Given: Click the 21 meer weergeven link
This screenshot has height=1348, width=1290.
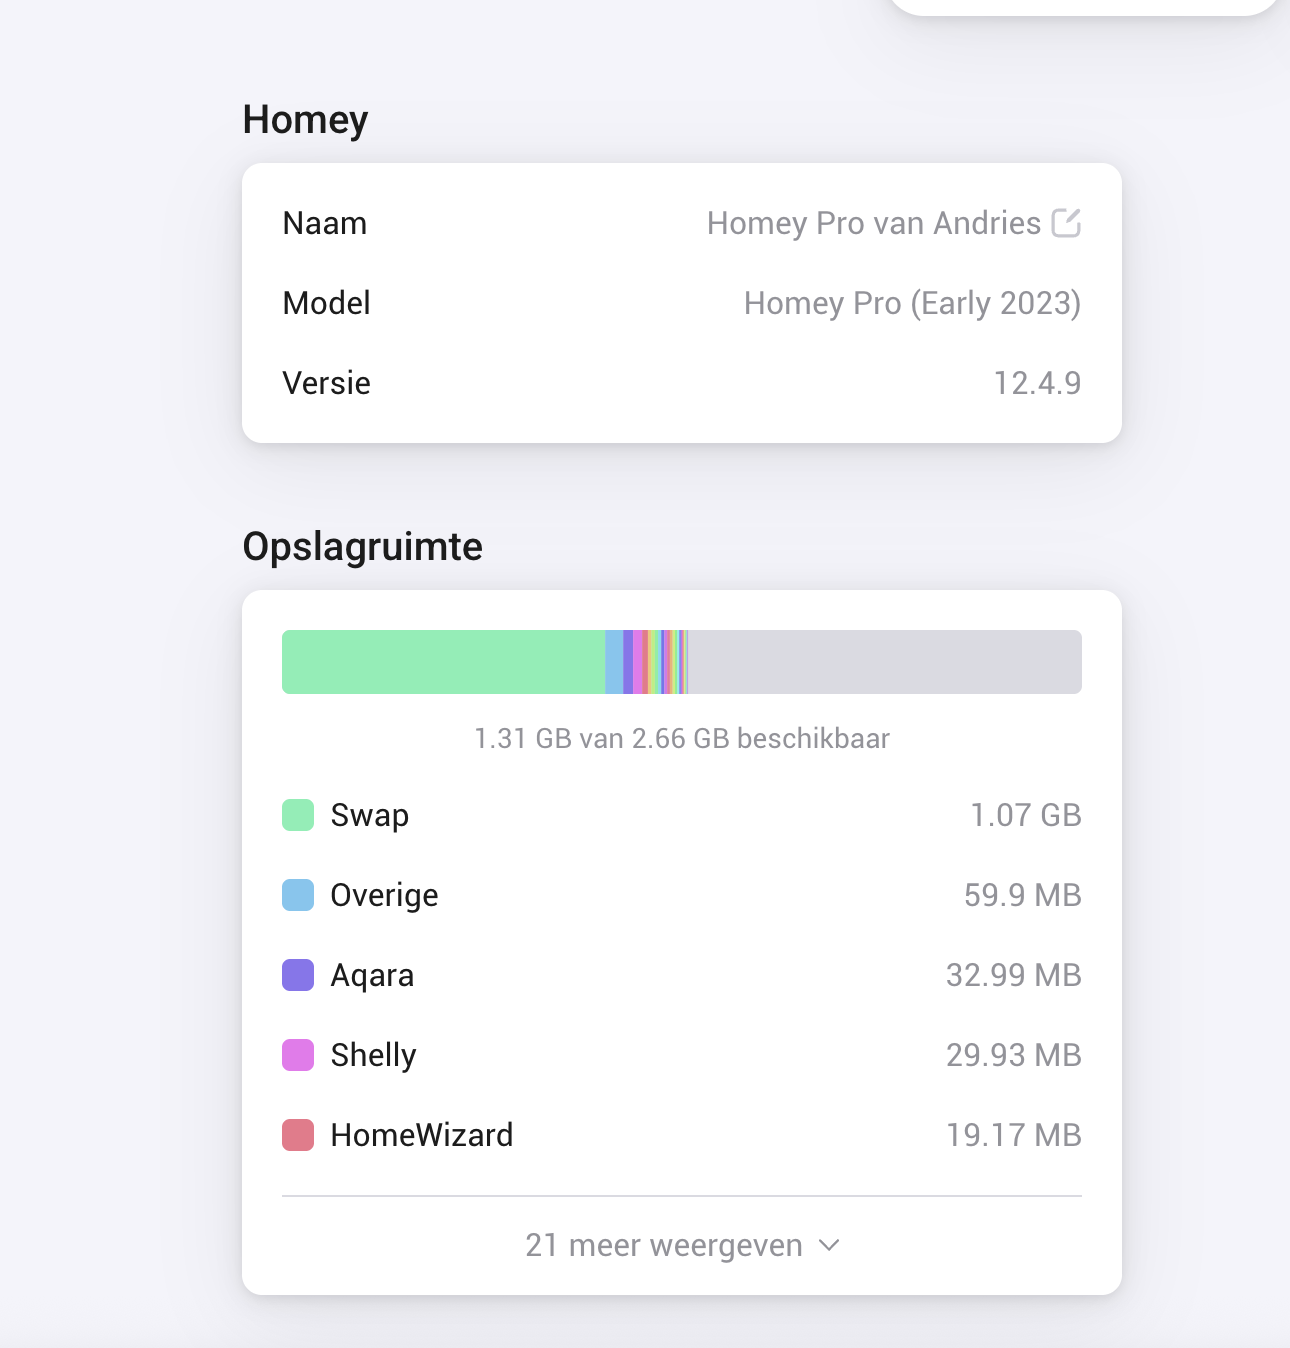Looking at the screenshot, I should tap(664, 1245).
